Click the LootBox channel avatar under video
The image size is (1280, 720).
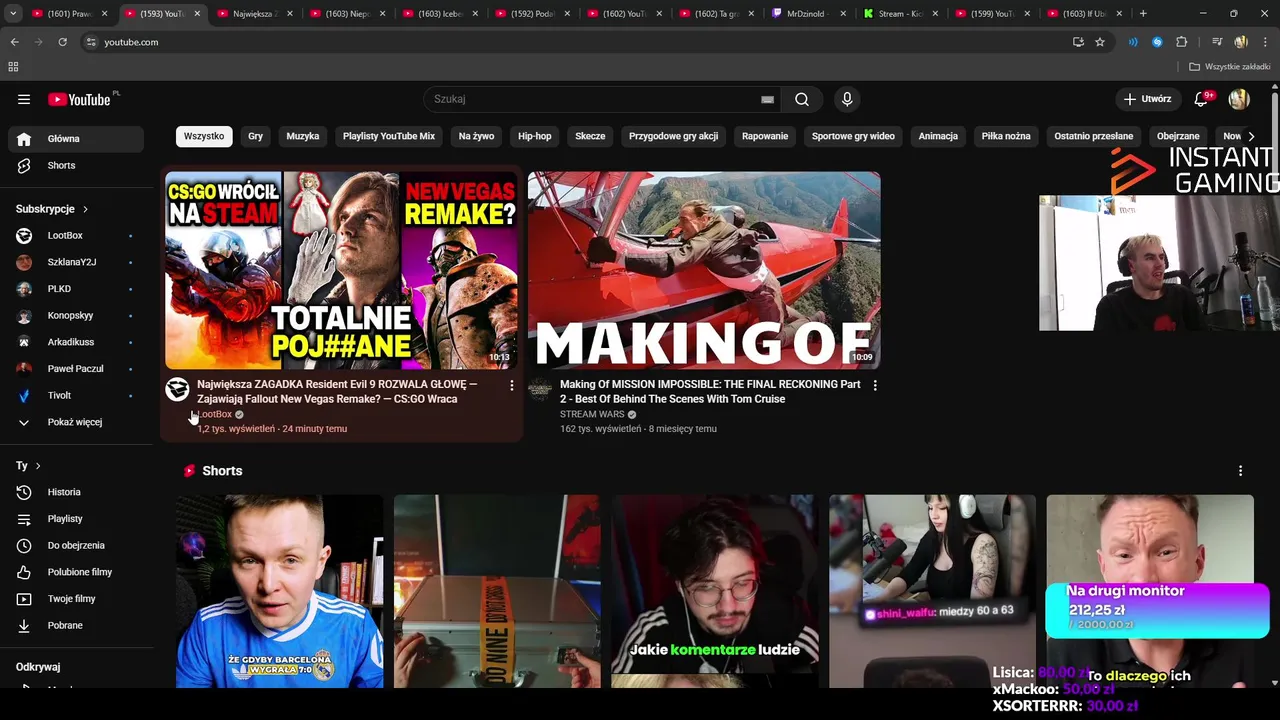point(177,390)
